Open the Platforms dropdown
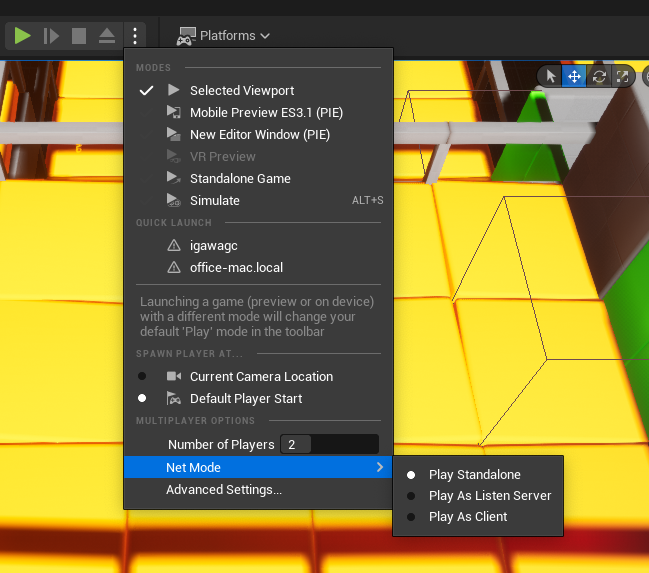This screenshot has height=573, width=649. click(x=224, y=36)
